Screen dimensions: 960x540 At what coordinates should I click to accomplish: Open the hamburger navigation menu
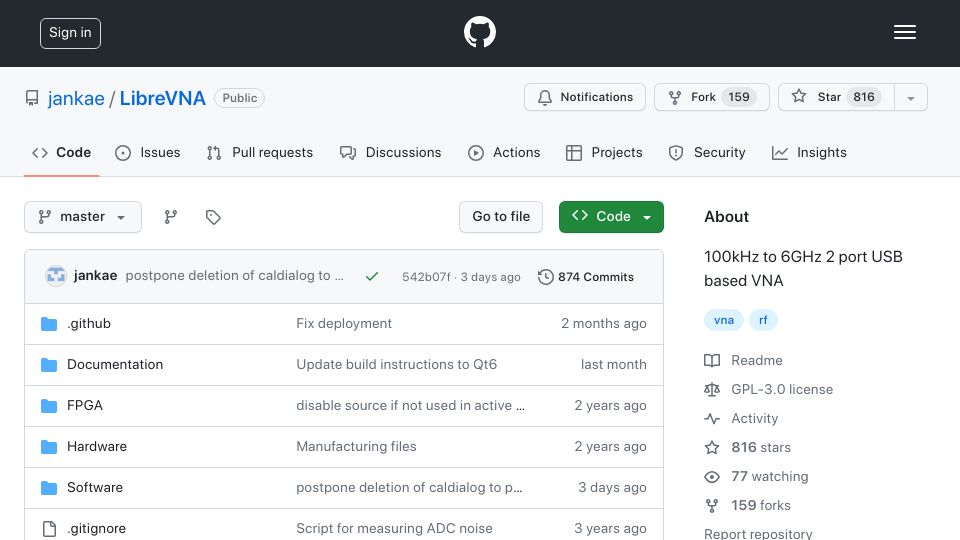point(904,32)
